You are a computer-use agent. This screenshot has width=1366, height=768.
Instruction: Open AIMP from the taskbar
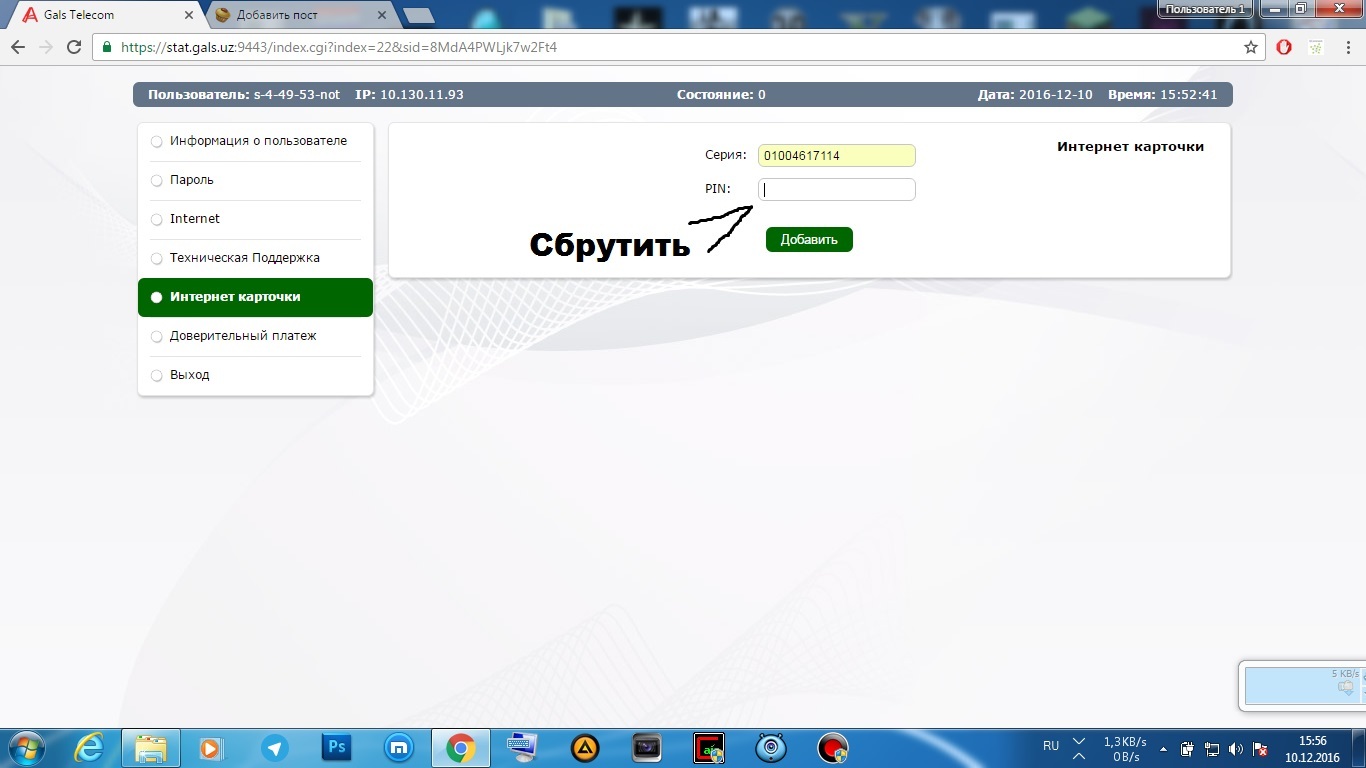[585, 748]
